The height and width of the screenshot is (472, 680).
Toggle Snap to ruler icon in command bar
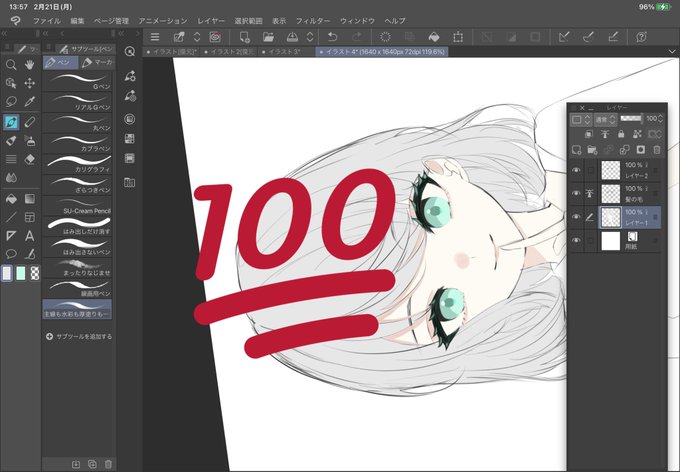564,37
